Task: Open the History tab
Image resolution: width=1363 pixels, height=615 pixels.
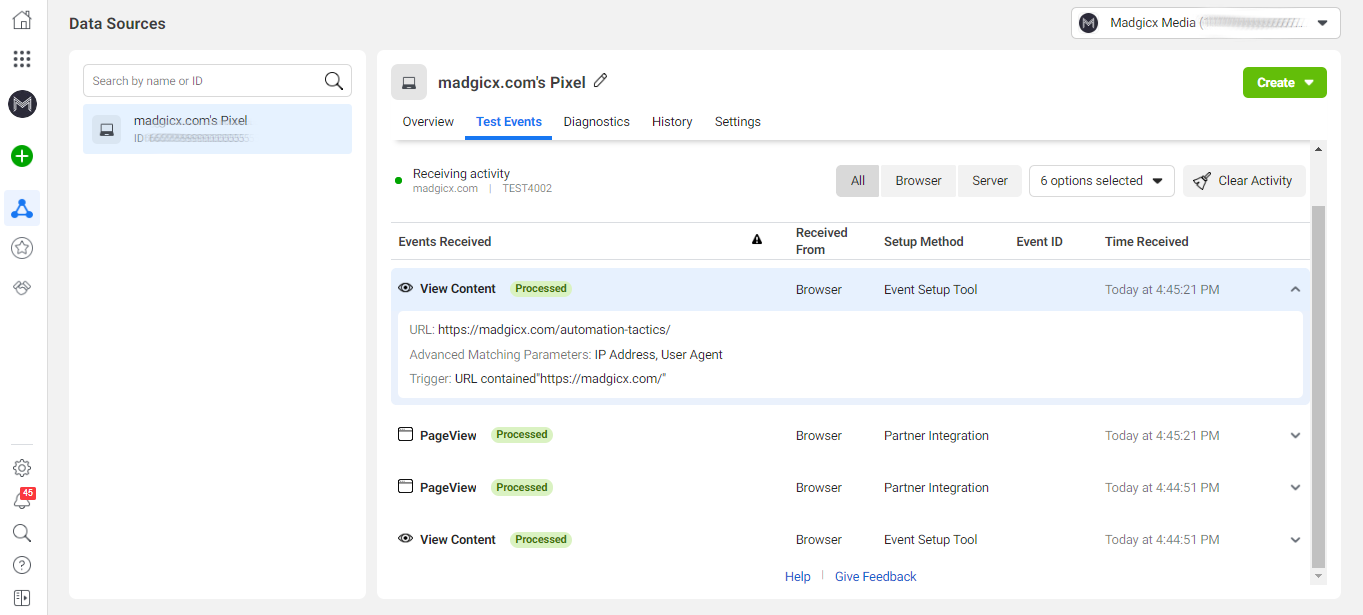Action: [672, 122]
